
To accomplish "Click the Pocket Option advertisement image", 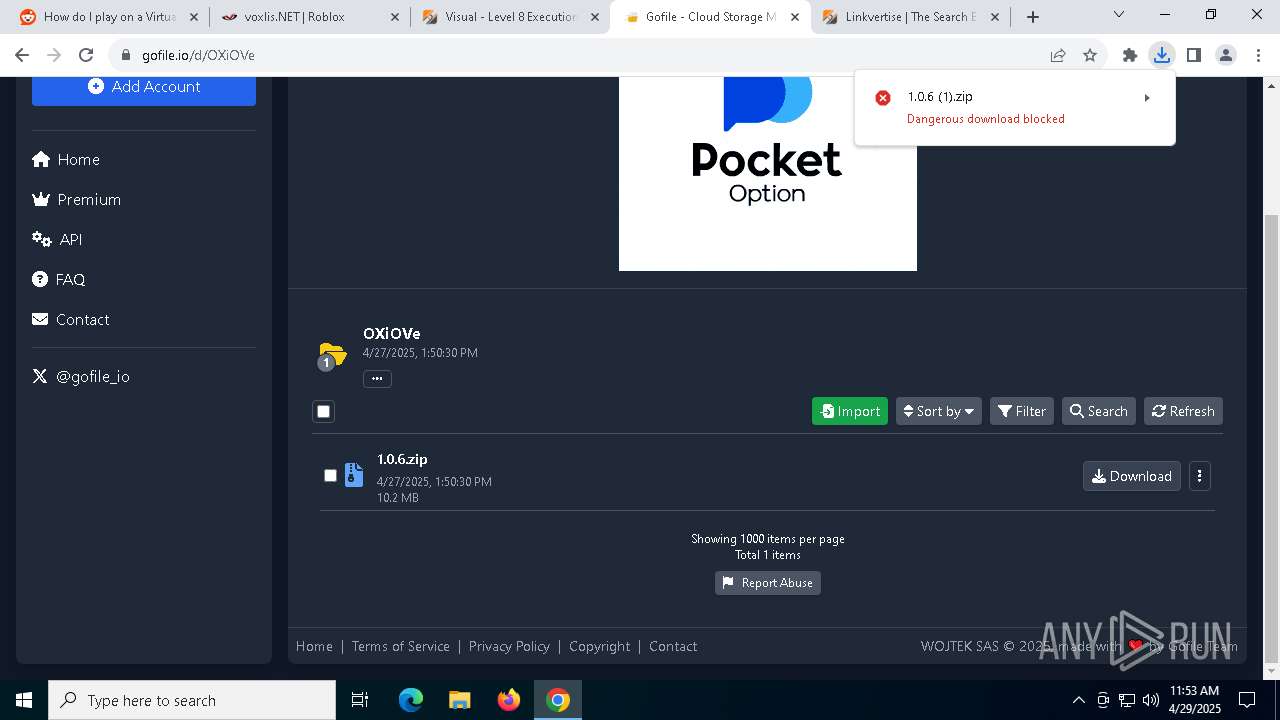I will 768,173.
